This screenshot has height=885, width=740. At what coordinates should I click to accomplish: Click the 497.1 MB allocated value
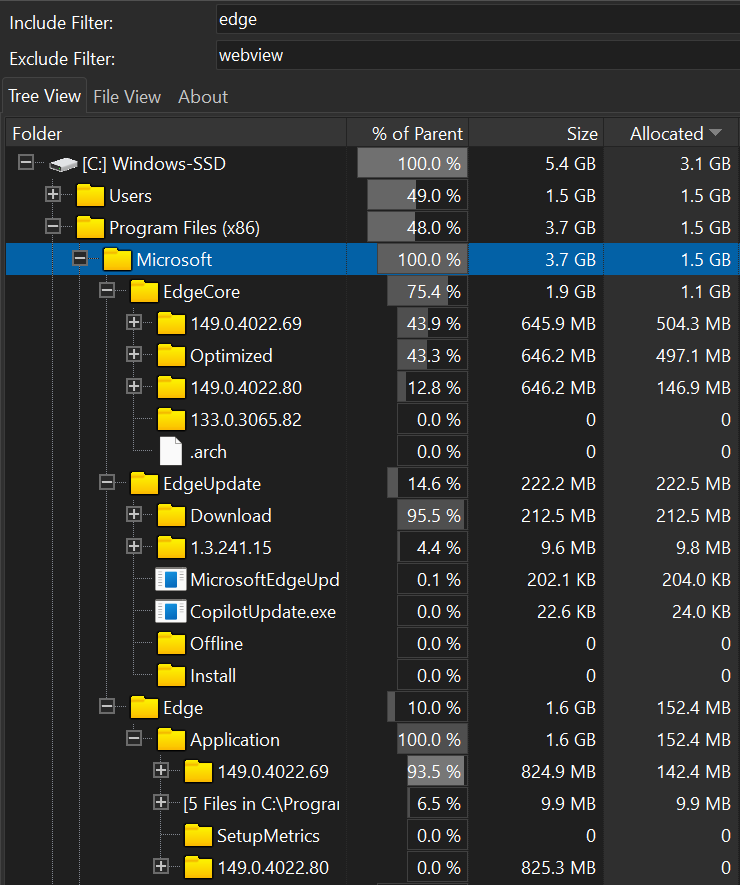coord(693,356)
